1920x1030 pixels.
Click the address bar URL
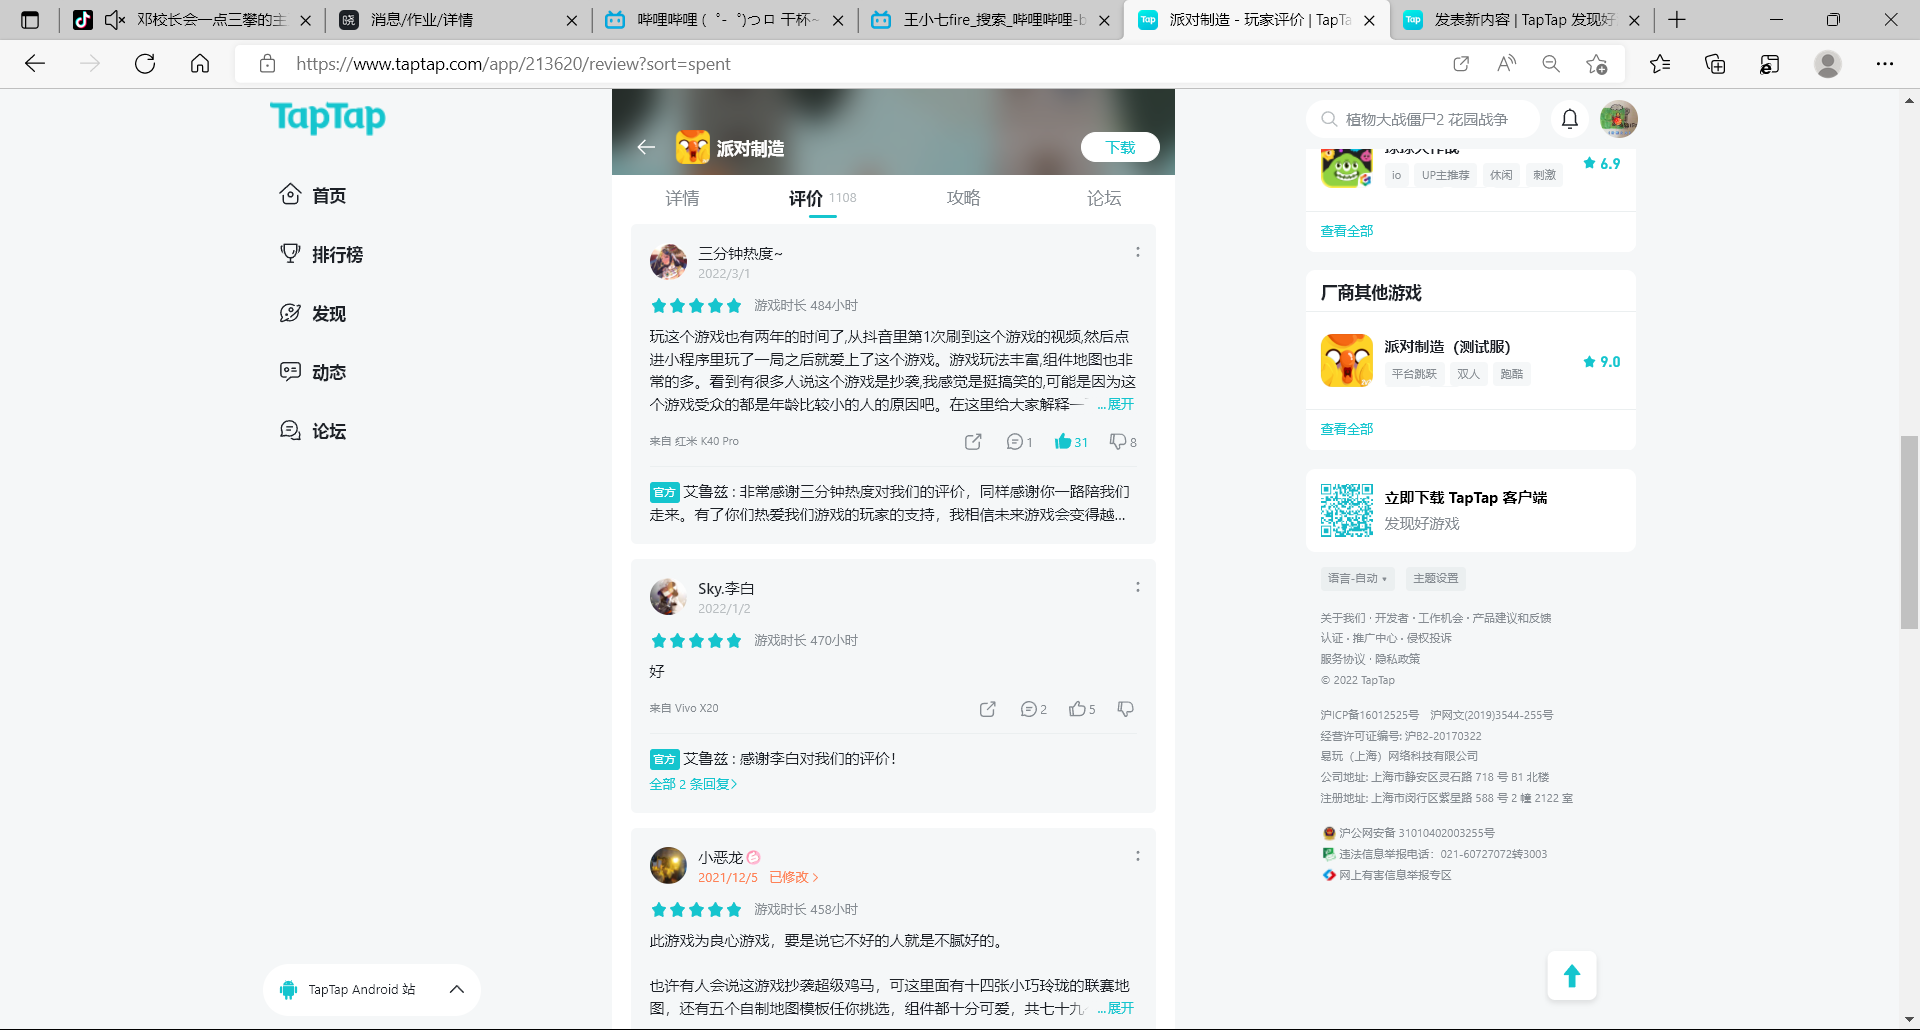[513, 64]
